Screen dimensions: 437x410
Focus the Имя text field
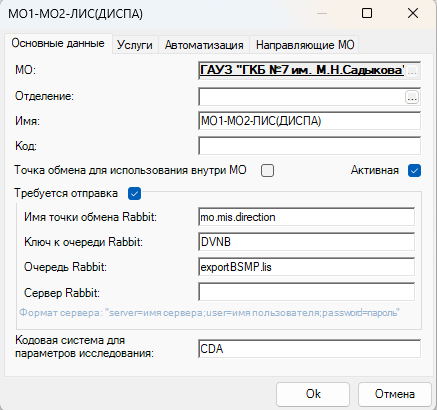309,121
